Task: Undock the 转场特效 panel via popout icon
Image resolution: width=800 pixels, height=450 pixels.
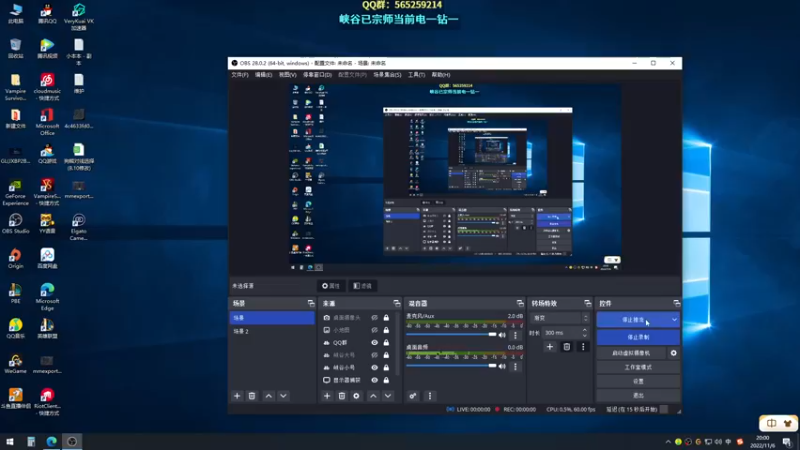Action: click(x=587, y=303)
